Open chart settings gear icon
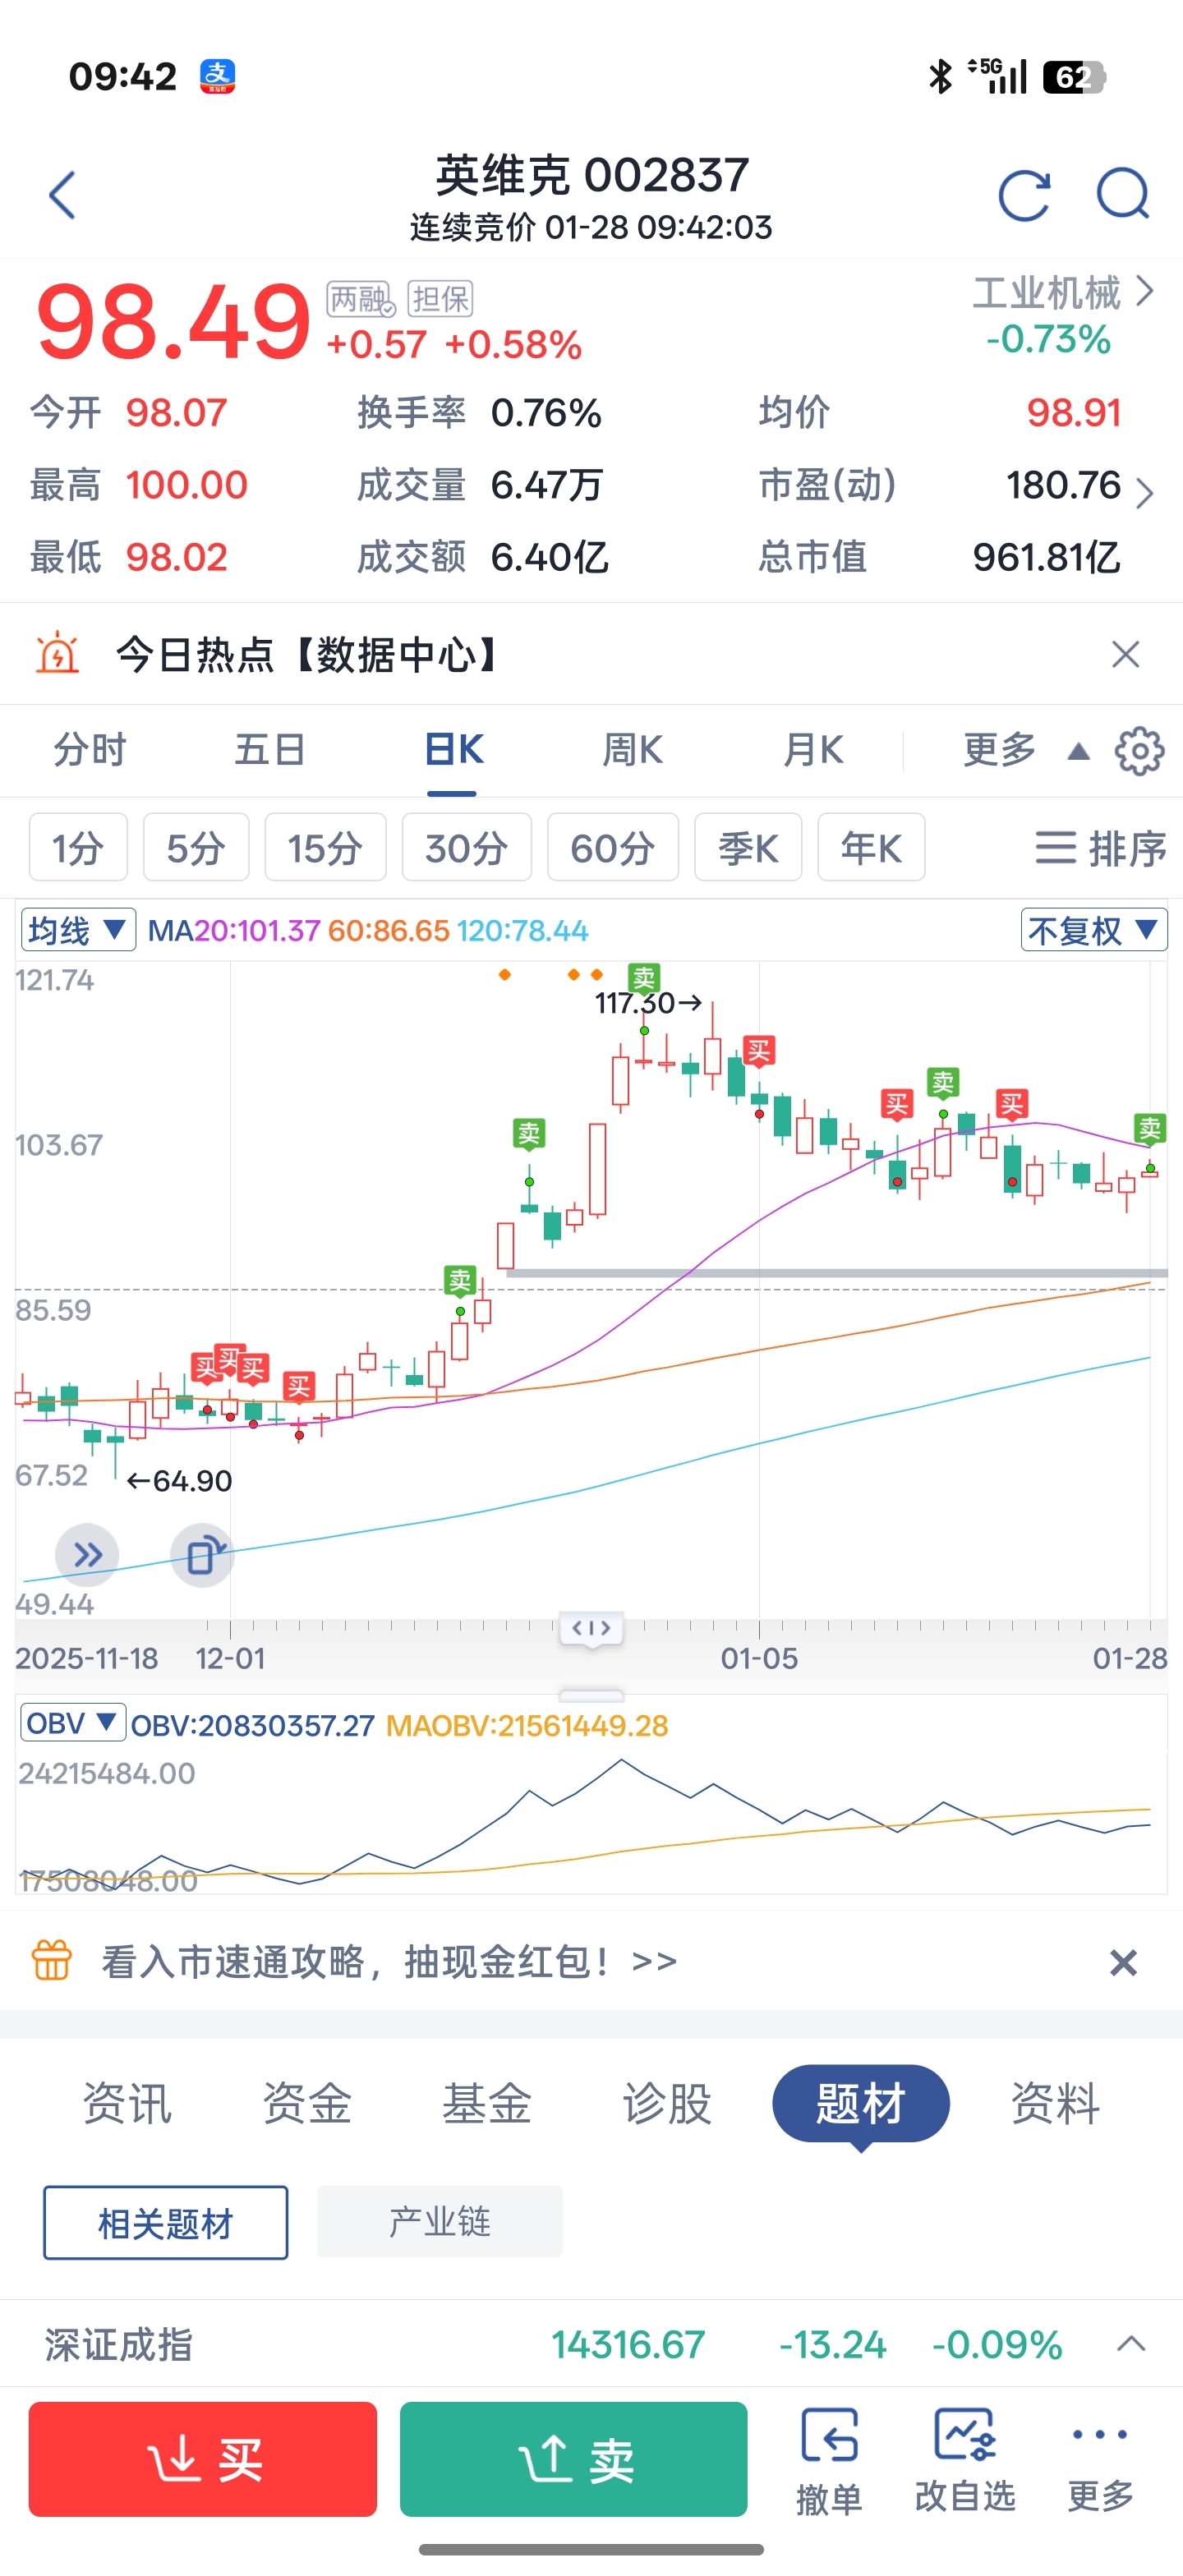1183x2576 pixels. click(1139, 751)
